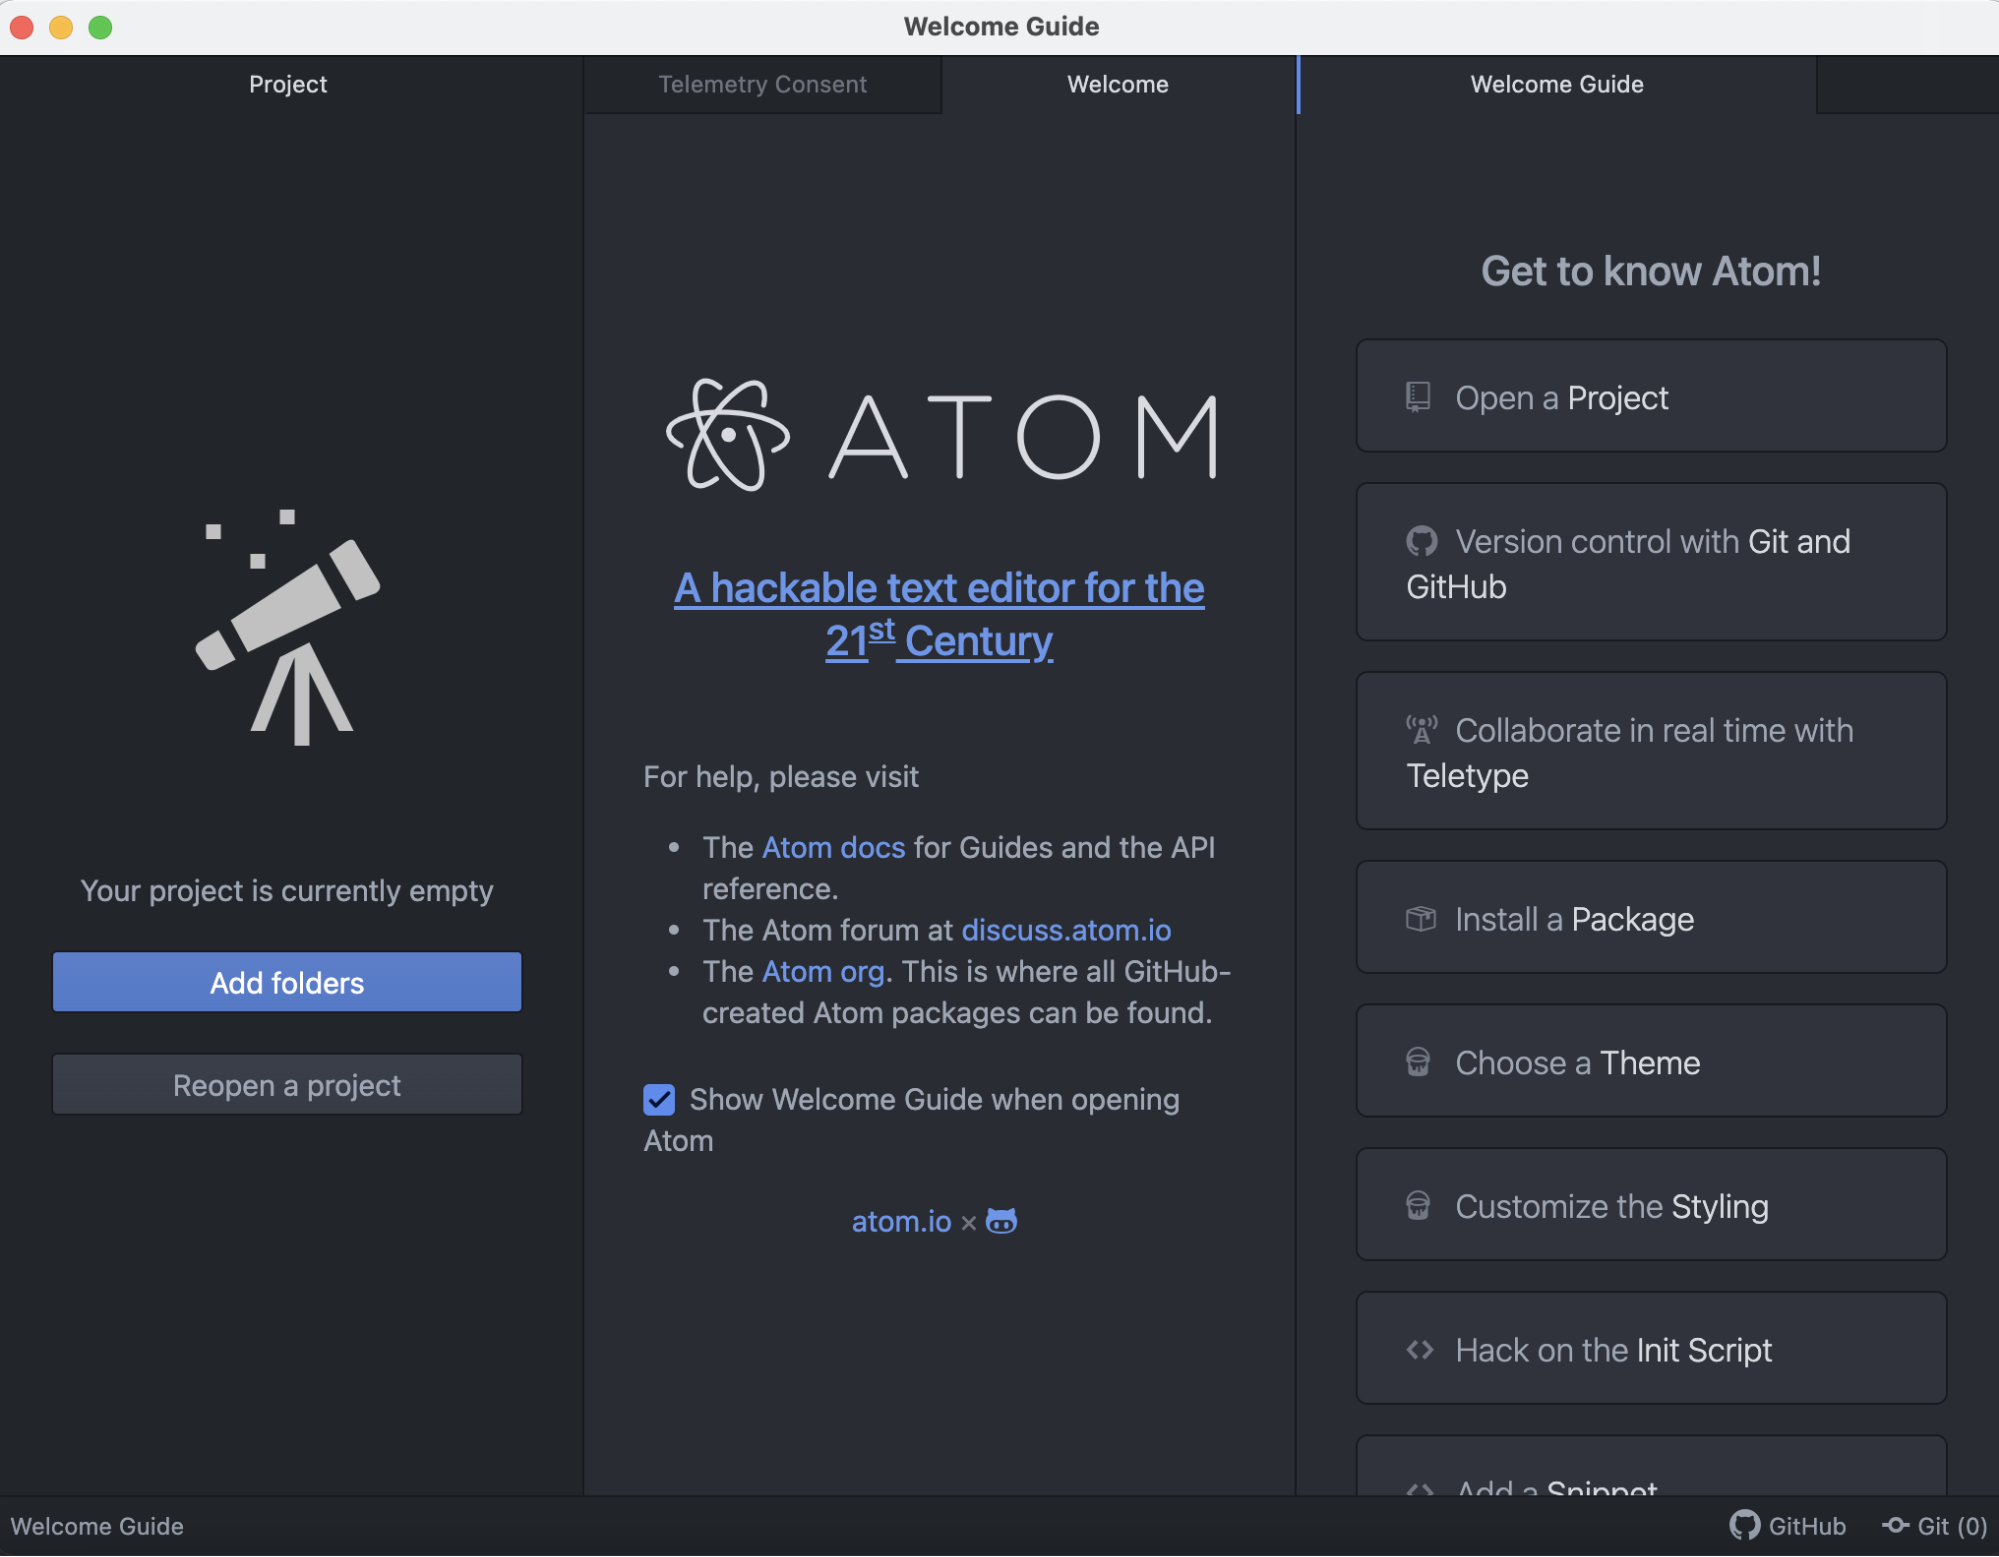Expand the Choose a Theme card
Viewport: 1999px width, 1557px height.
click(x=1651, y=1061)
